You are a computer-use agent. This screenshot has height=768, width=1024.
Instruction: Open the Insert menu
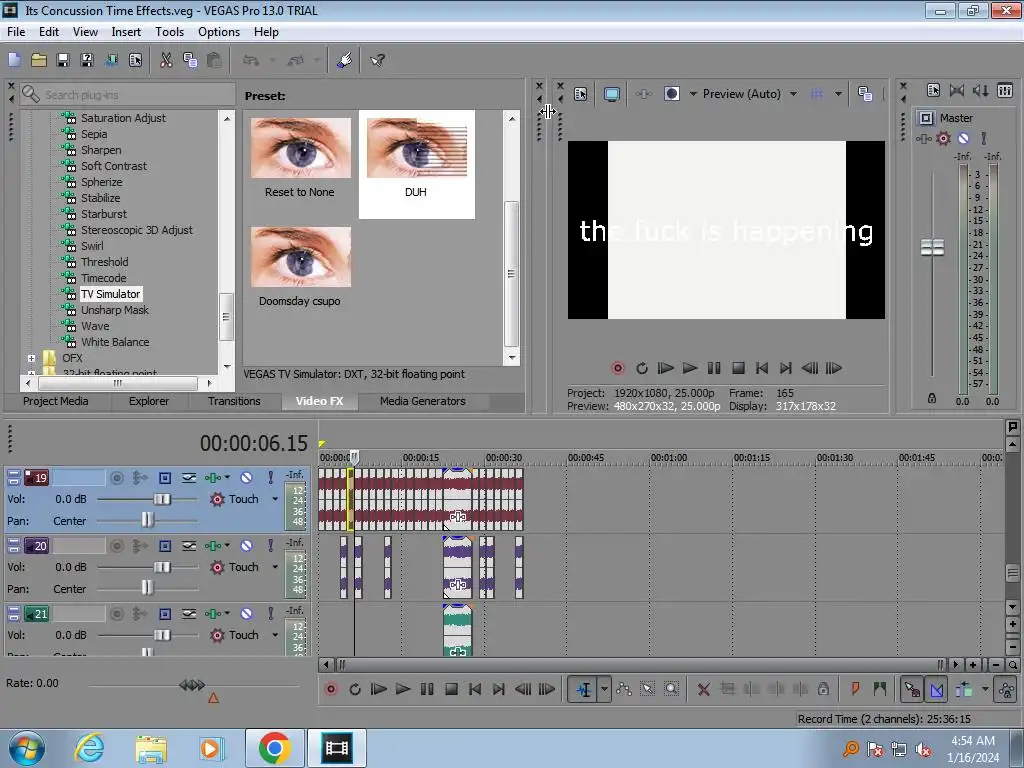coord(126,31)
